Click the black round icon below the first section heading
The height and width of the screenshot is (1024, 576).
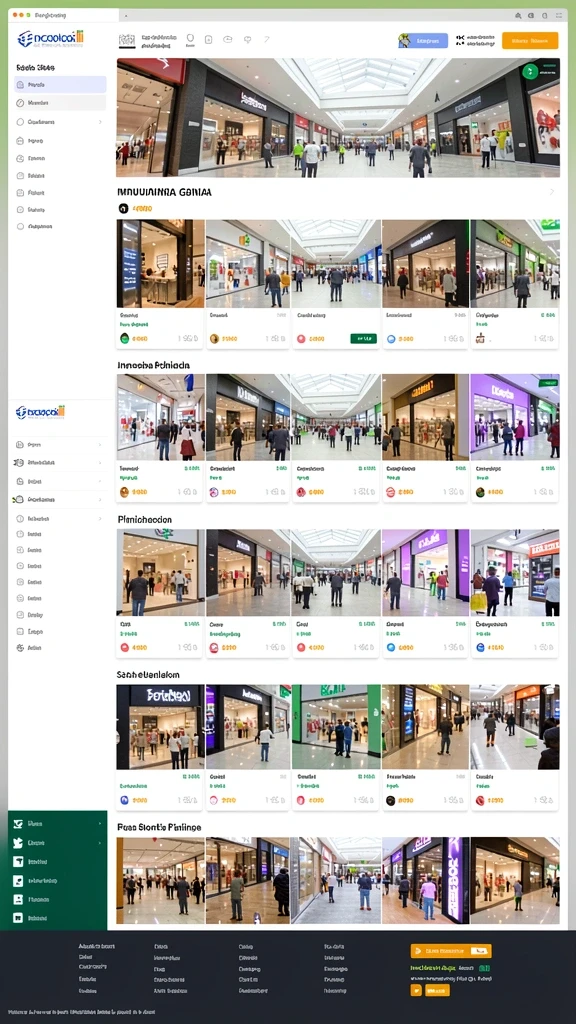coord(123,208)
